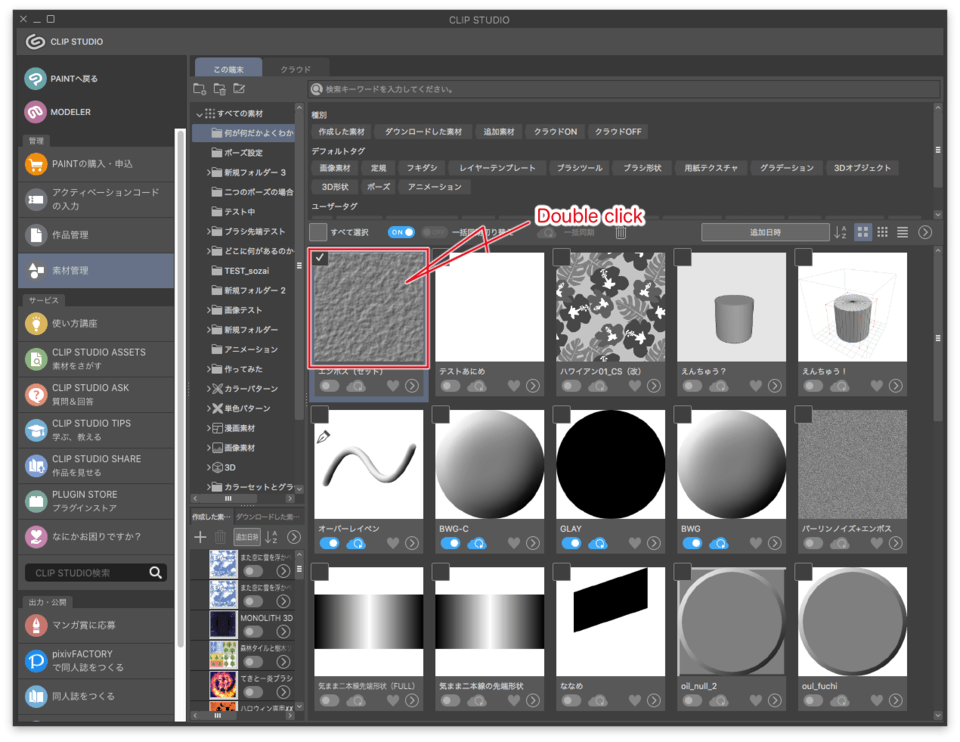This screenshot has height=742, width=960.
Task: Favorite the エンボス material with the heart icon
Action: pyautogui.click(x=393, y=386)
